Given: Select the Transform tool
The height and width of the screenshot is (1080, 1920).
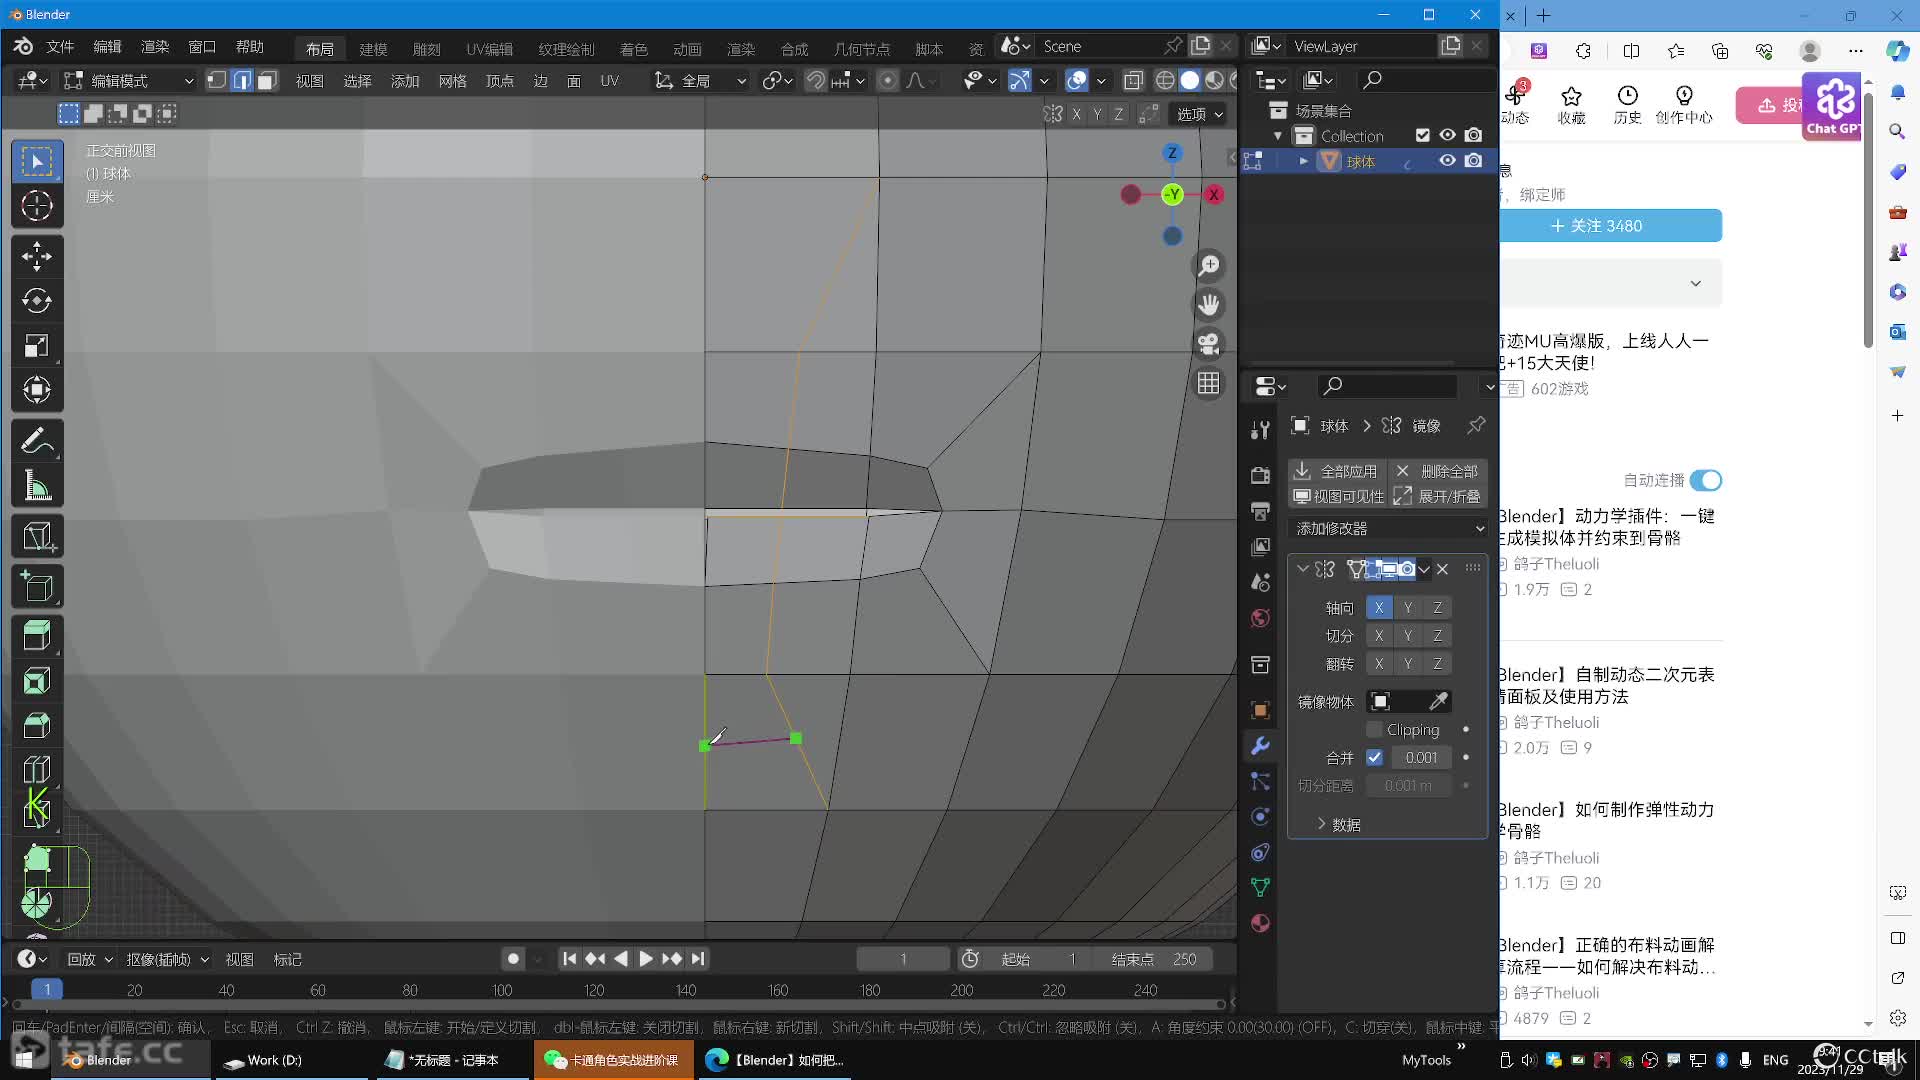Looking at the screenshot, I should 37,390.
